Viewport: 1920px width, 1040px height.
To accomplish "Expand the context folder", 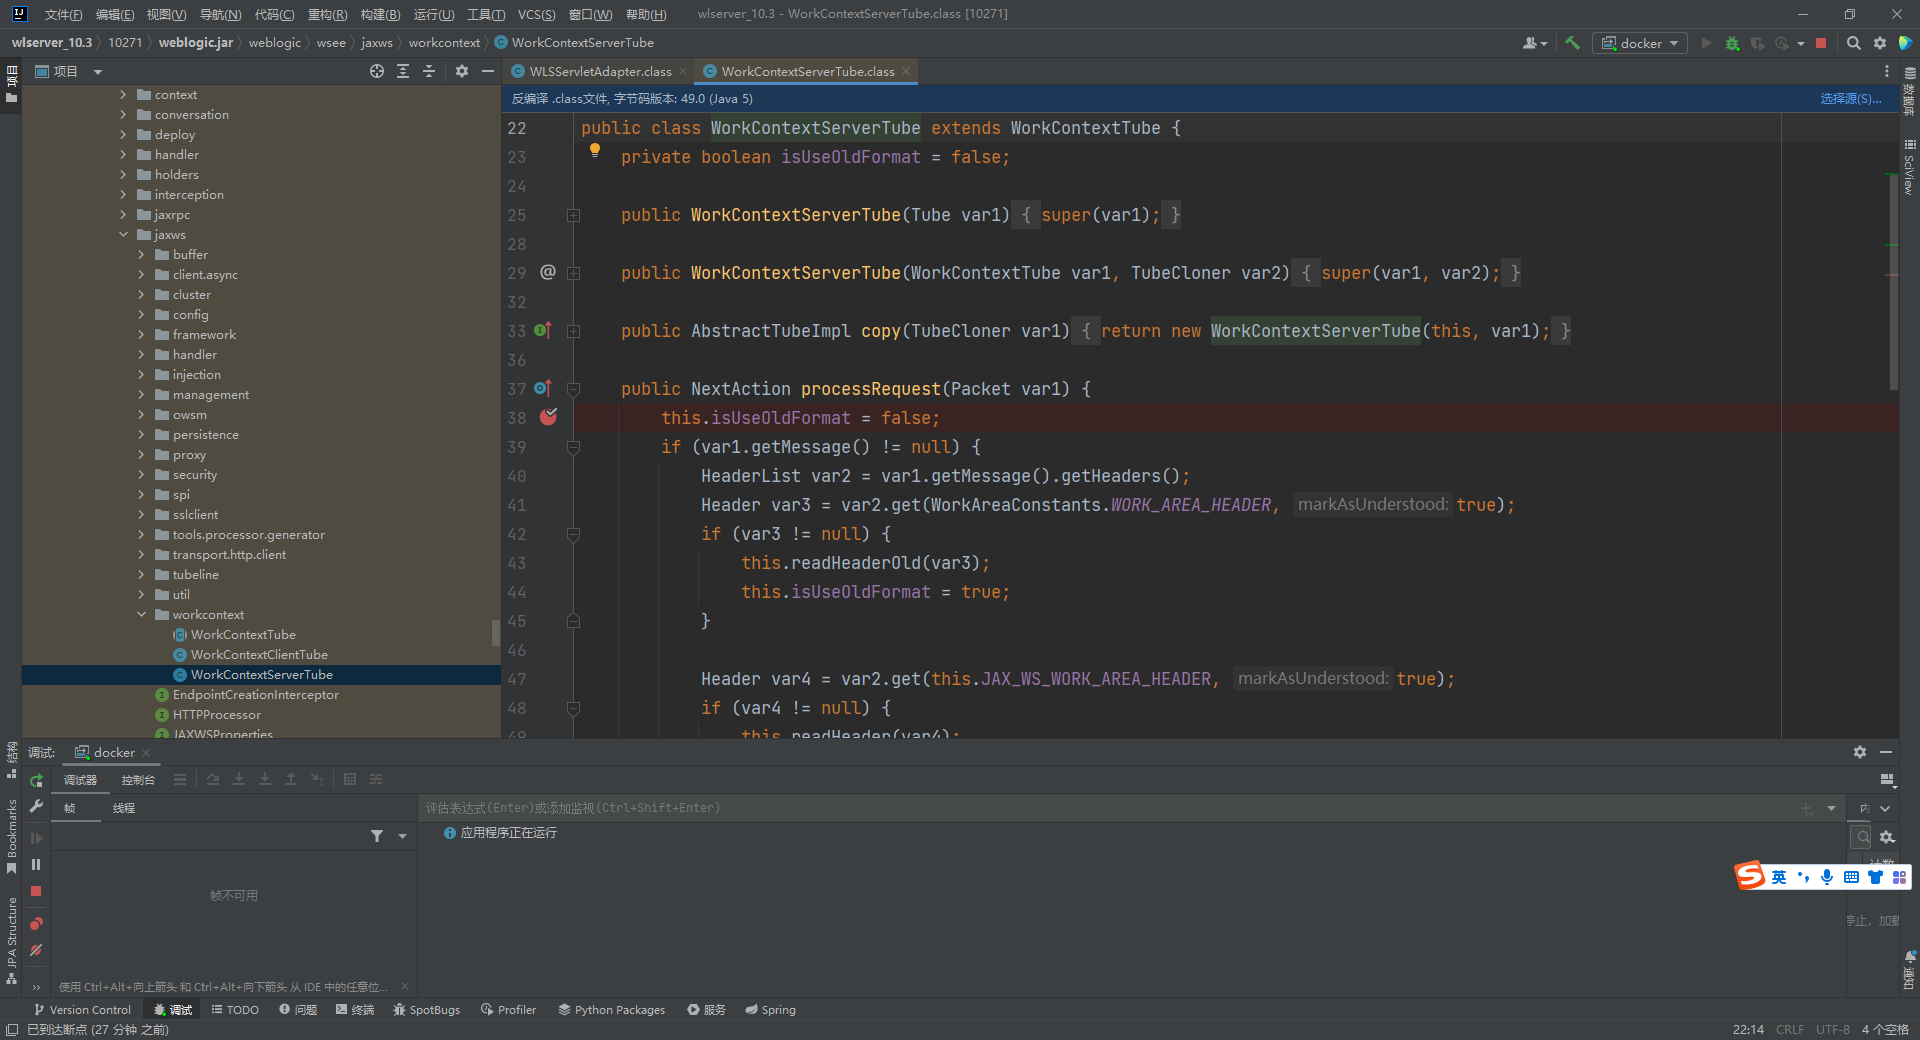I will point(123,95).
